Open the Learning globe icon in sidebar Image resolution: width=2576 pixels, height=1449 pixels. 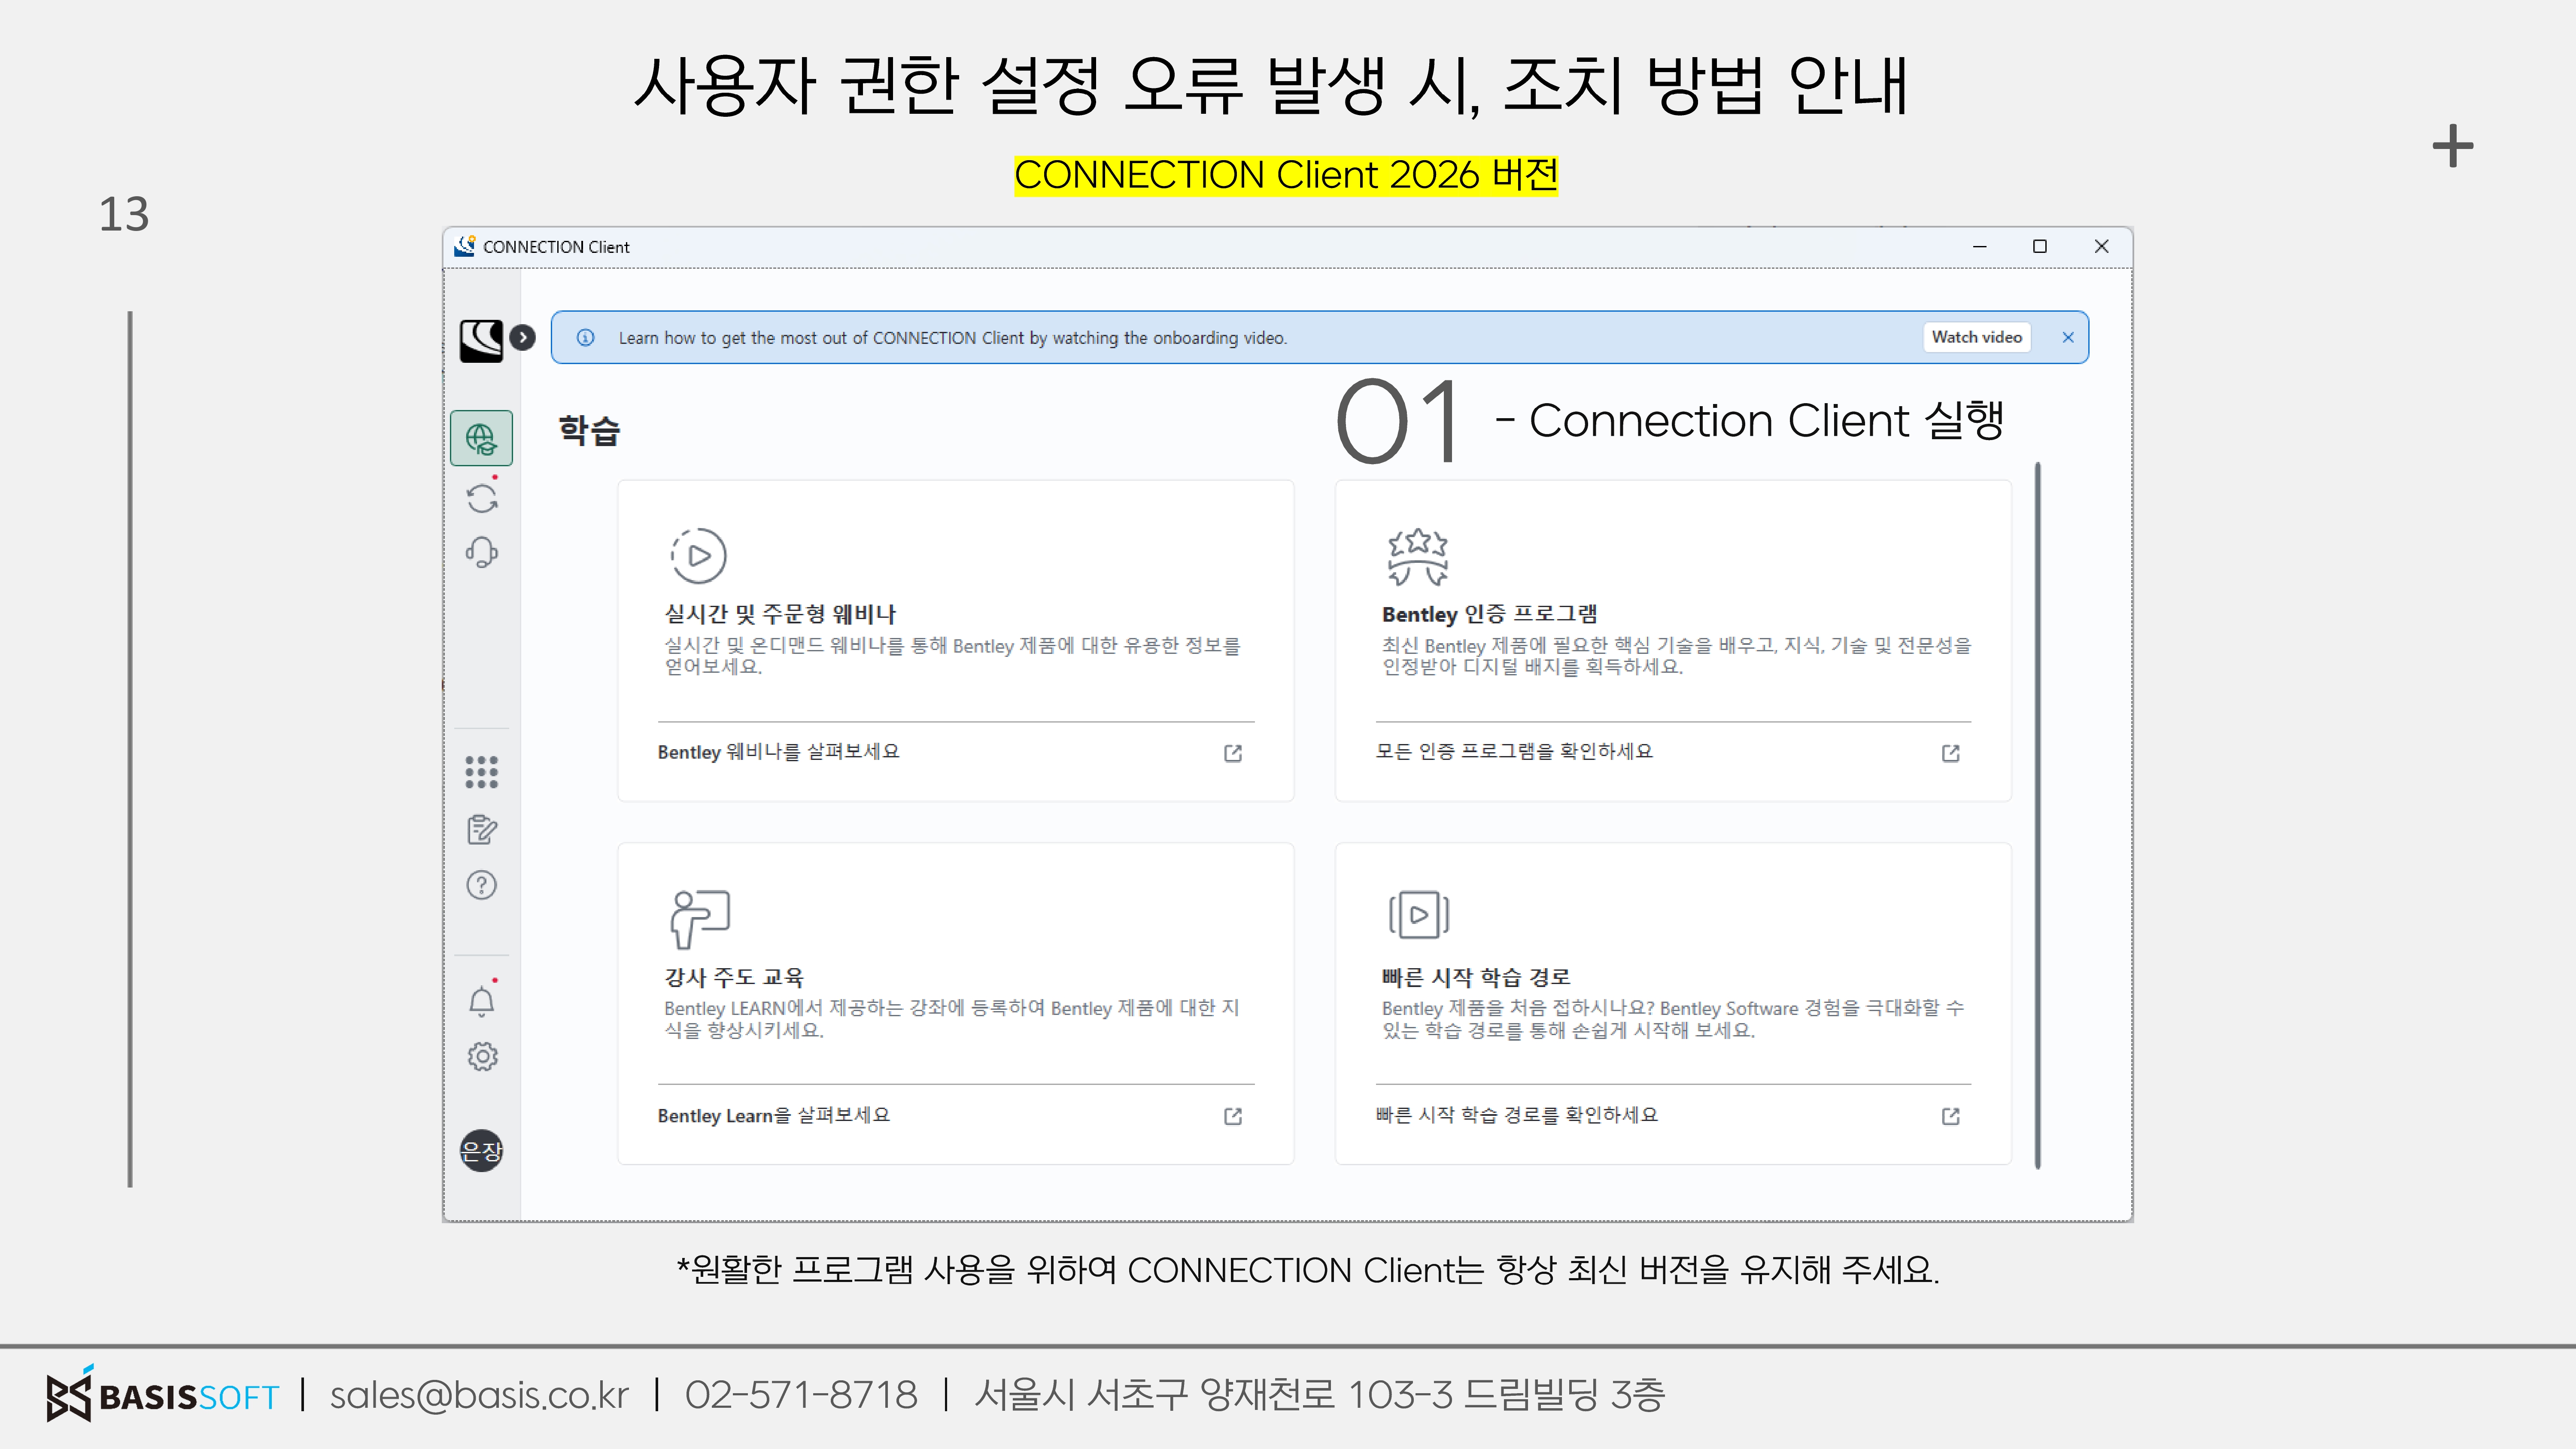481,438
